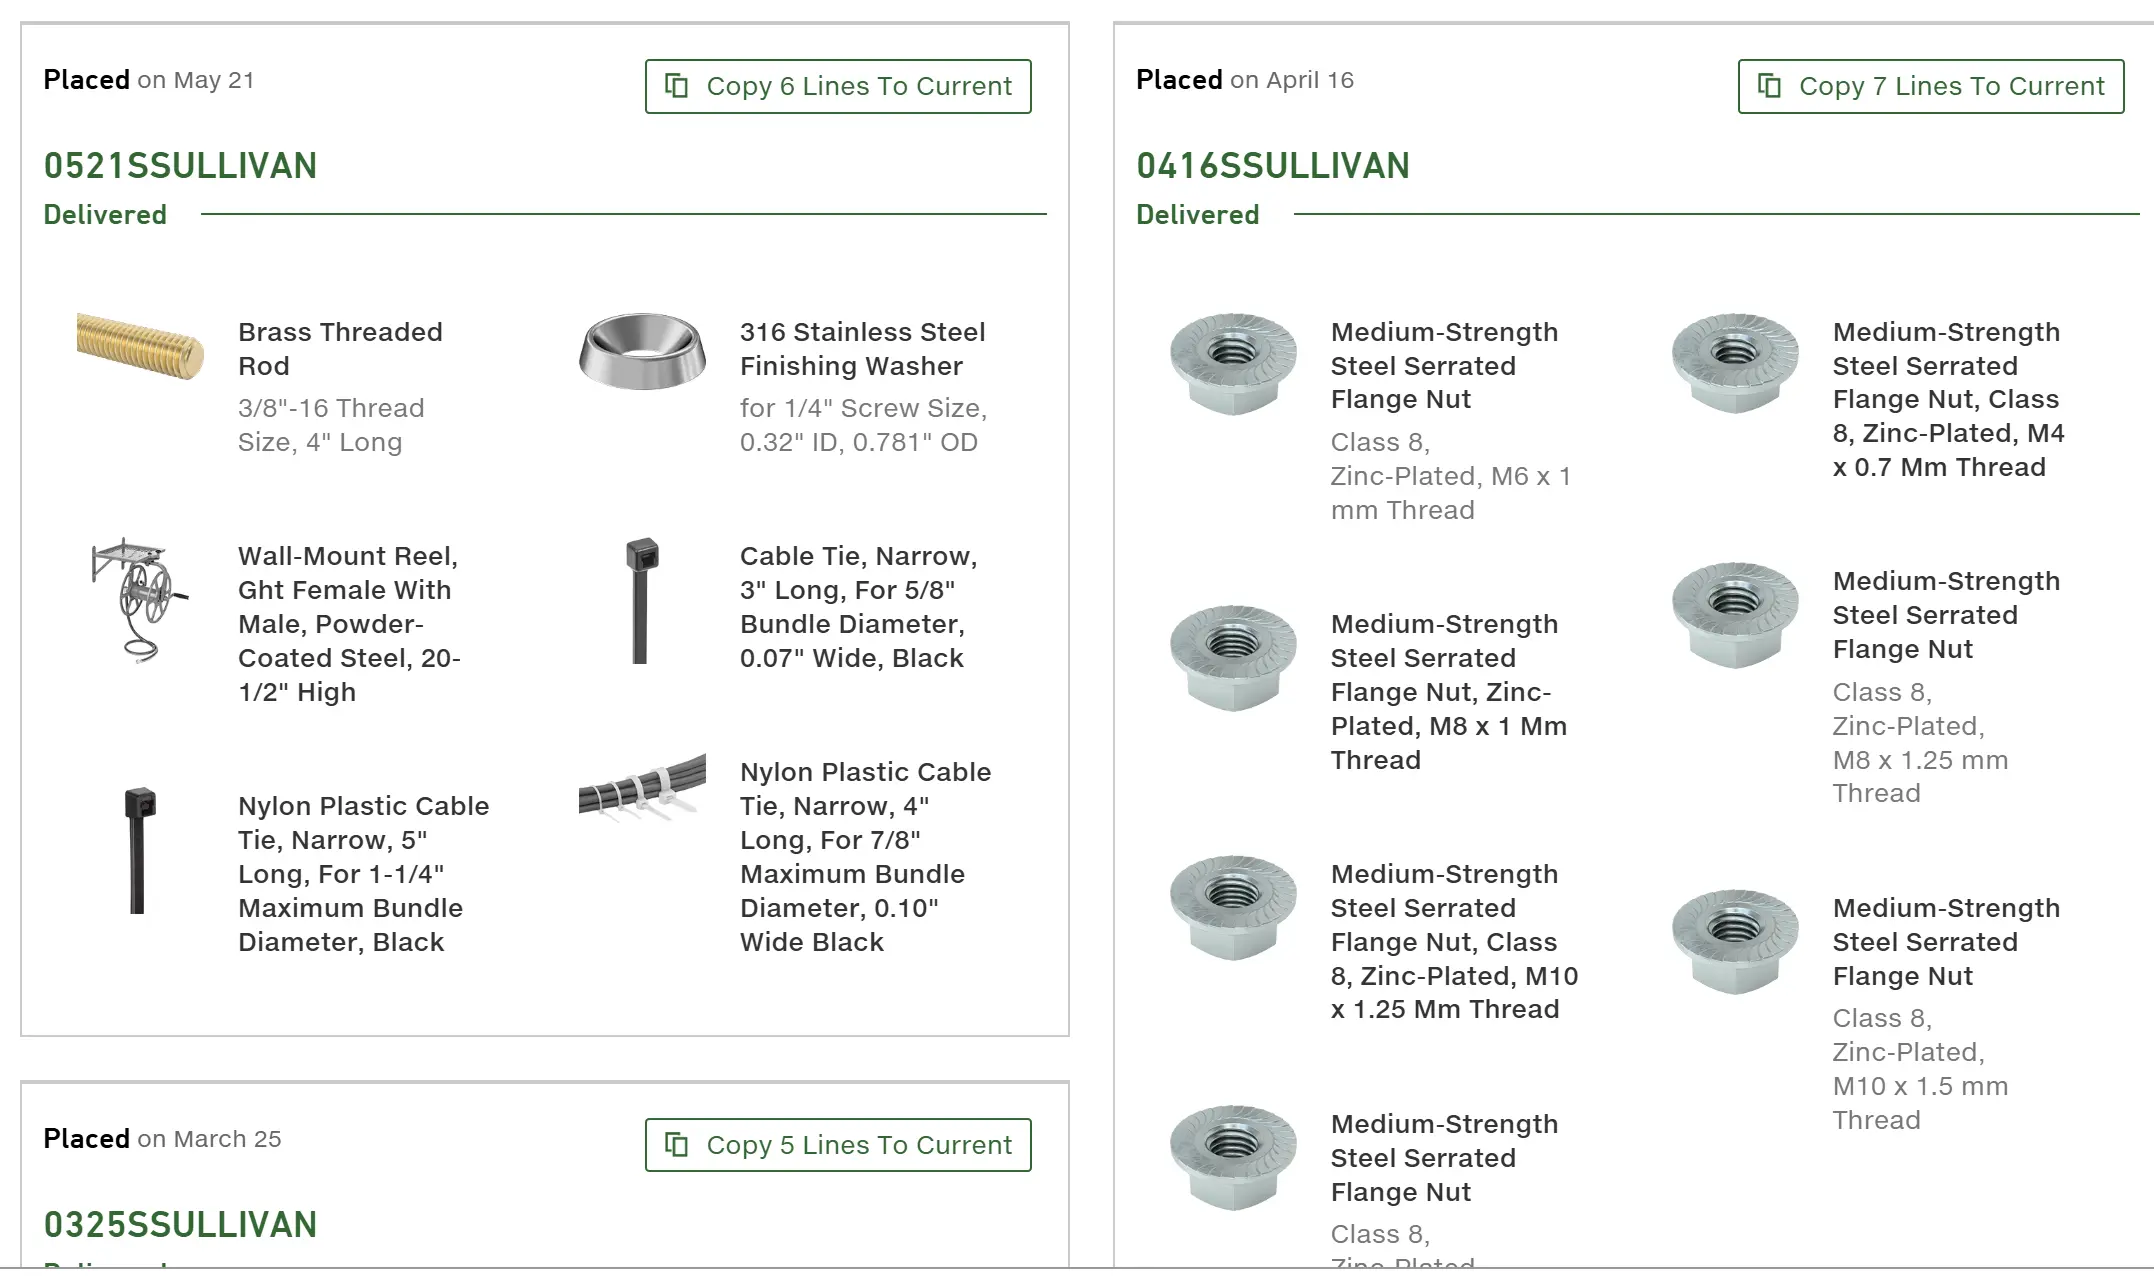Open order 0521SSULLIVAN
The image size is (2154, 1276).
(180, 166)
